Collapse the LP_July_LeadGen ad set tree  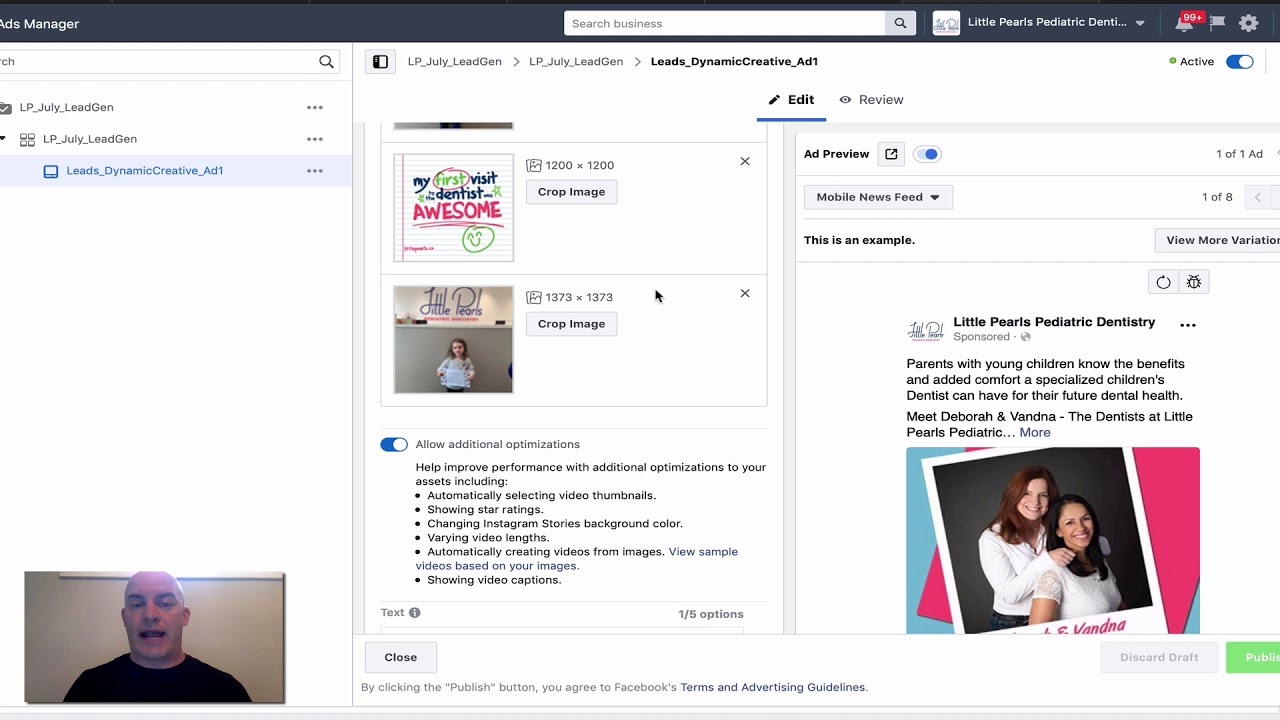[3, 139]
